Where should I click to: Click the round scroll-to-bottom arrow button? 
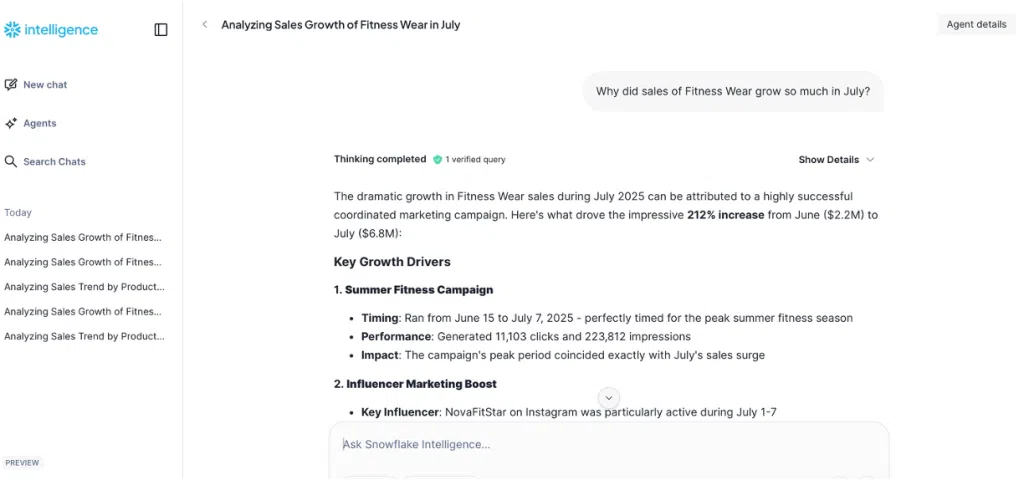point(608,398)
